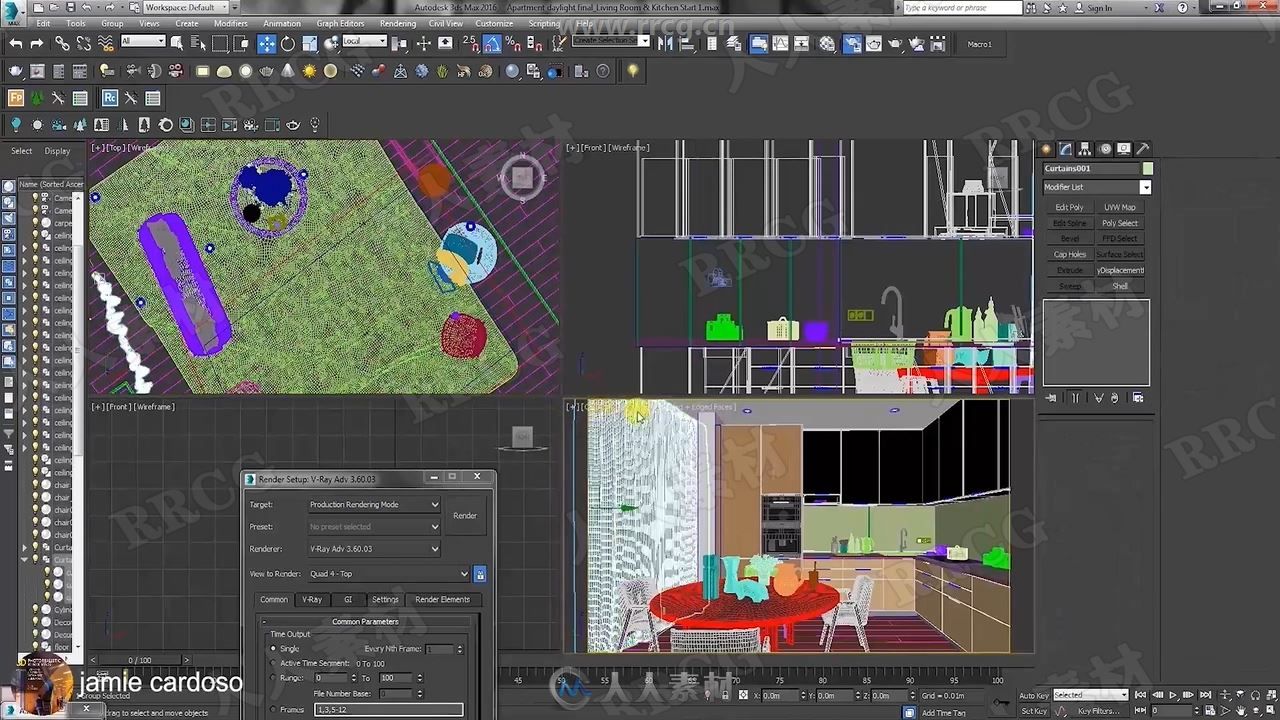
Task: Create a sun light from the toolbar
Action: click(309, 71)
